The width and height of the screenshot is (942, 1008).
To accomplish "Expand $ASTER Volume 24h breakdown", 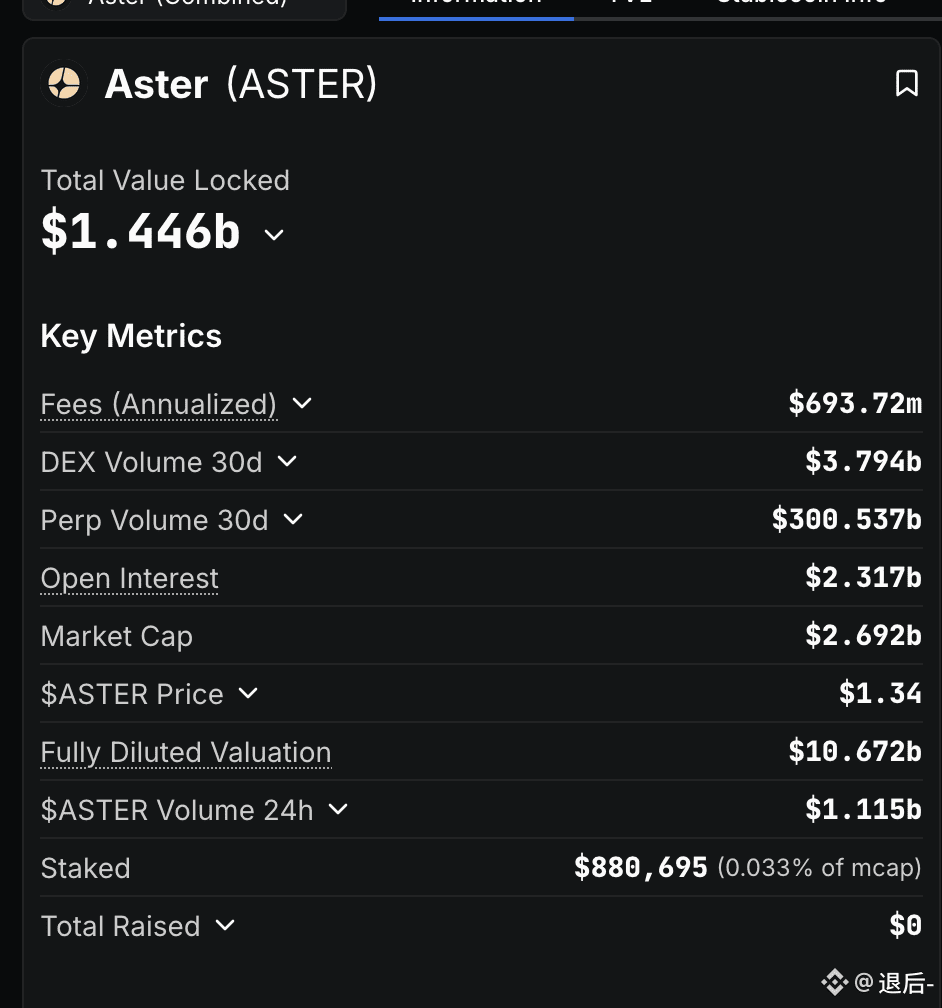I will (x=338, y=809).
